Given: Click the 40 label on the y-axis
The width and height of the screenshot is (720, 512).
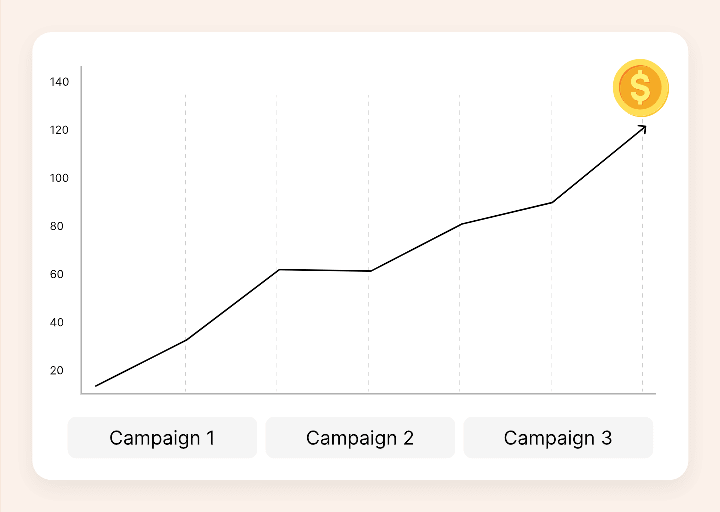Looking at the screenshot, I should [x=58, y=322].
